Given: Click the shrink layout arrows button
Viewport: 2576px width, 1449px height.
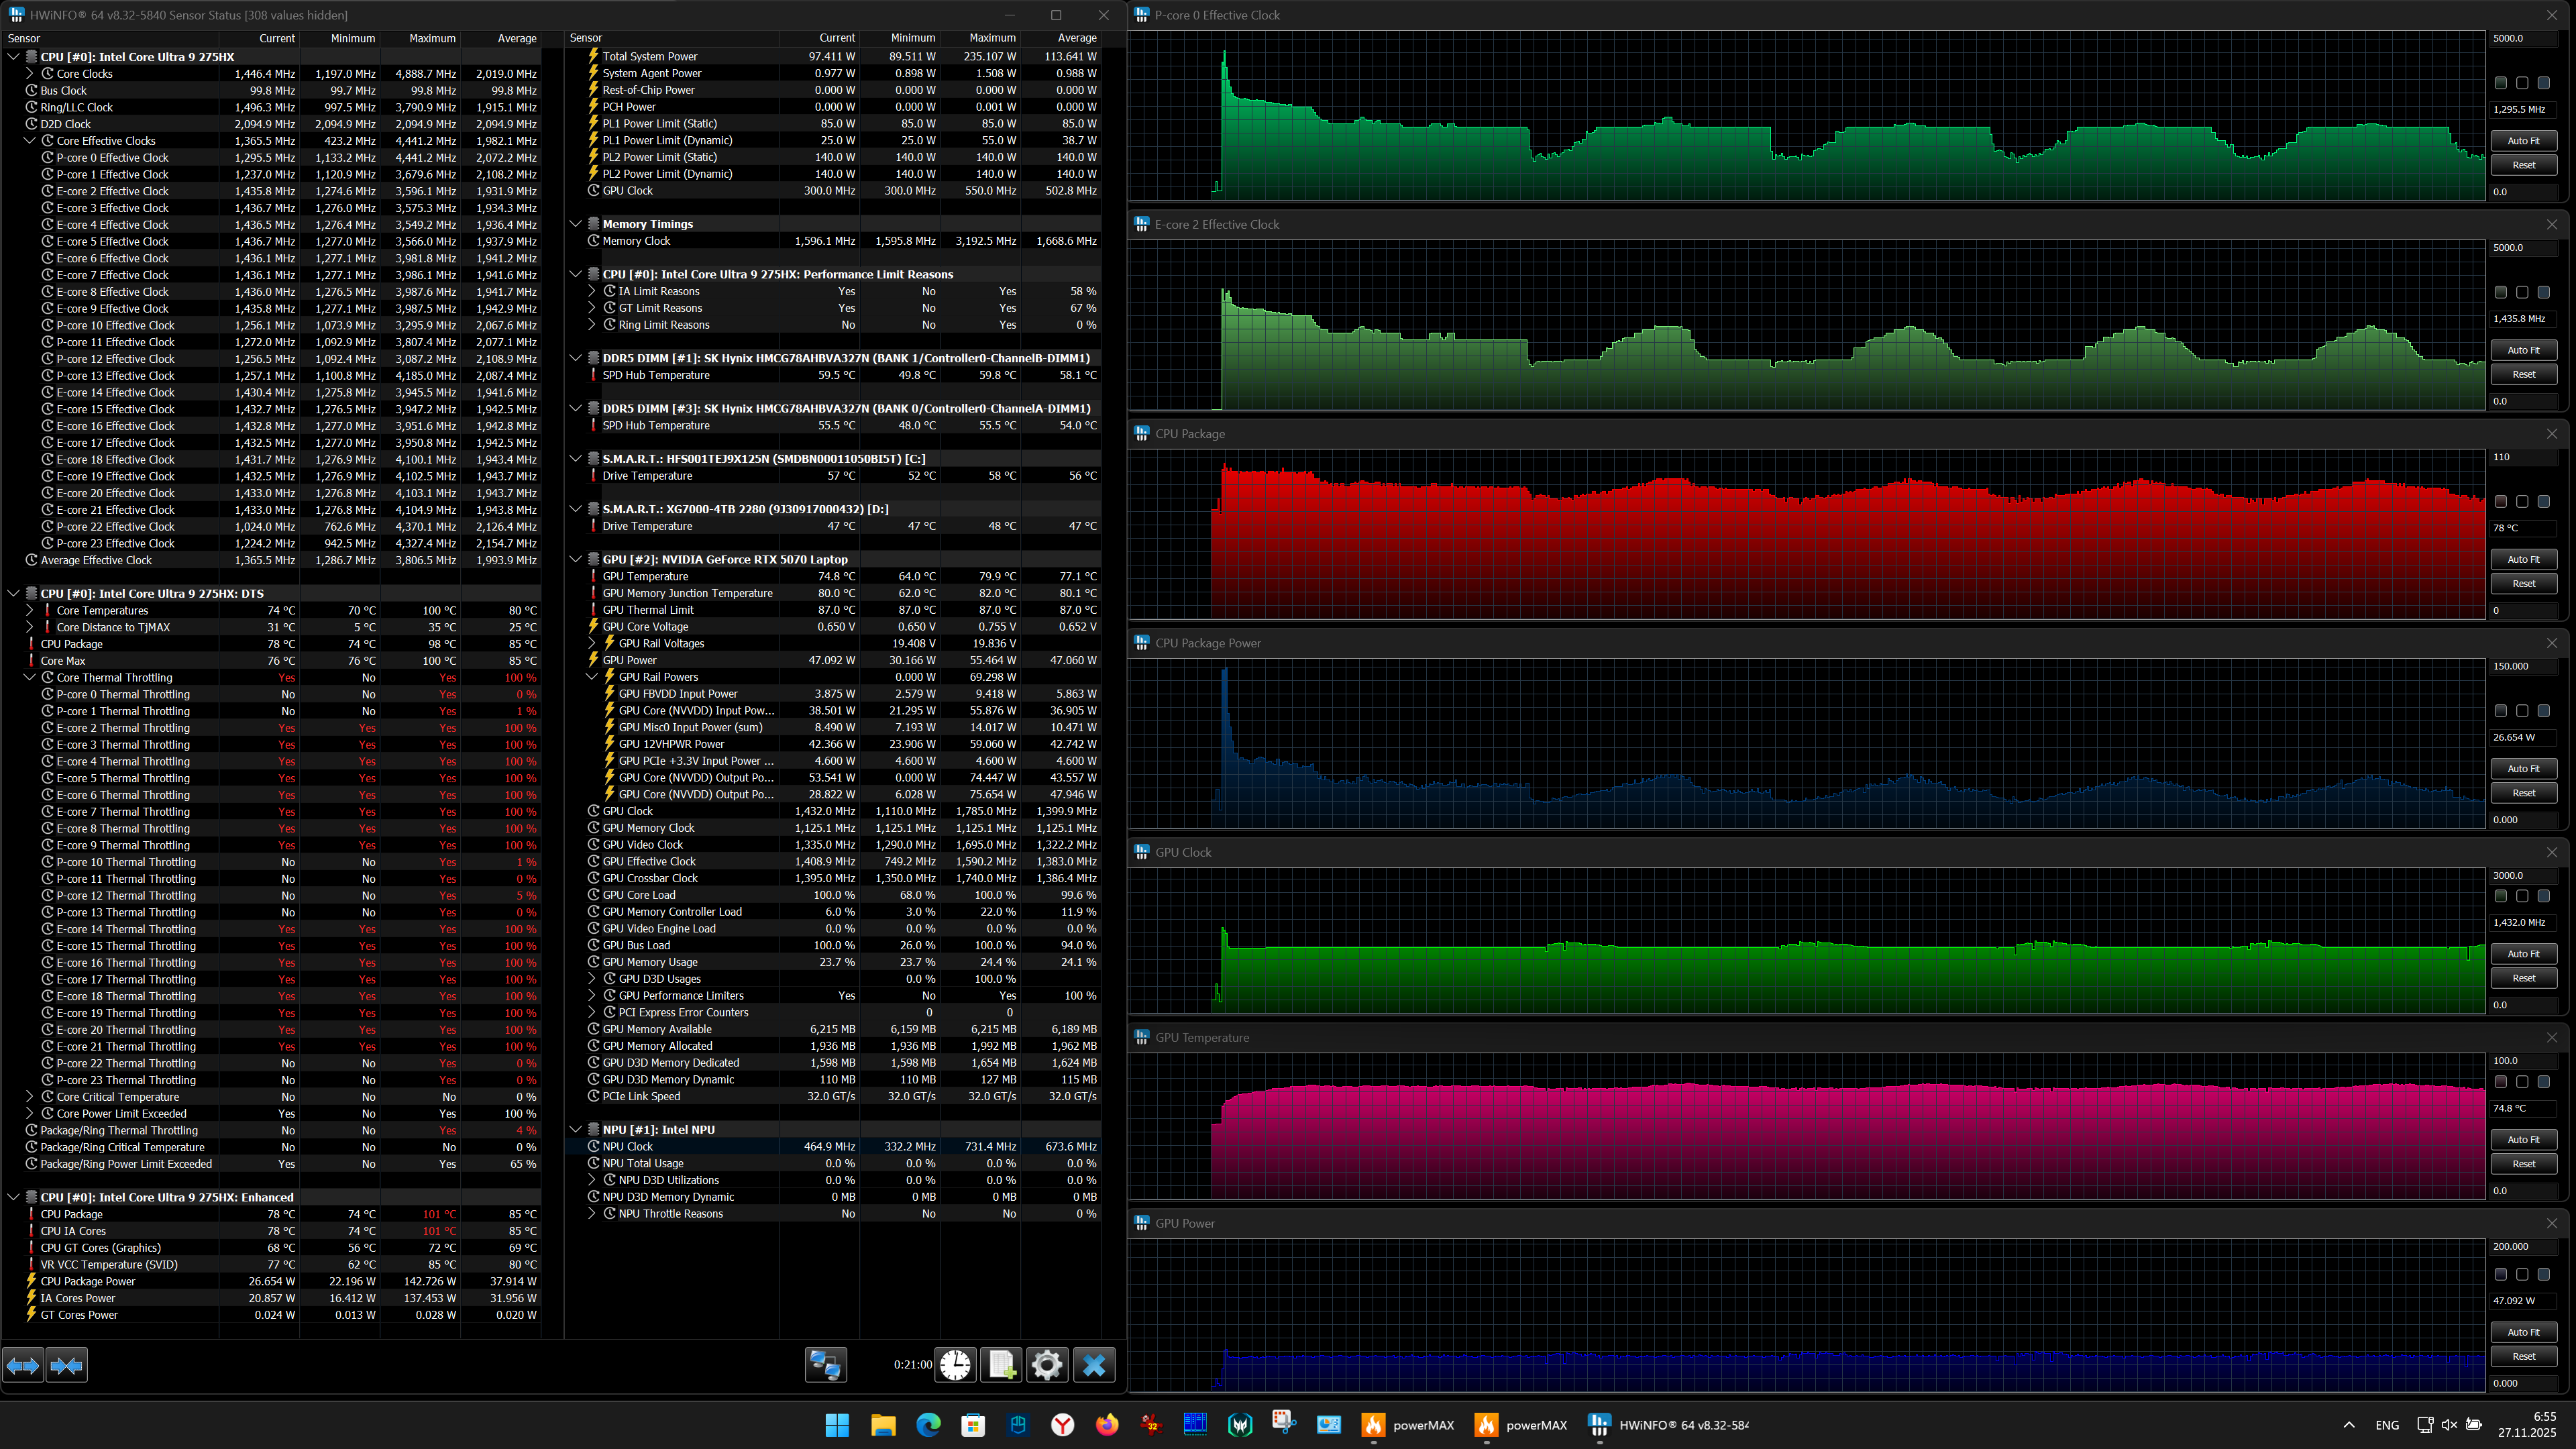Looking at the screenshot, I should 67,1365.
